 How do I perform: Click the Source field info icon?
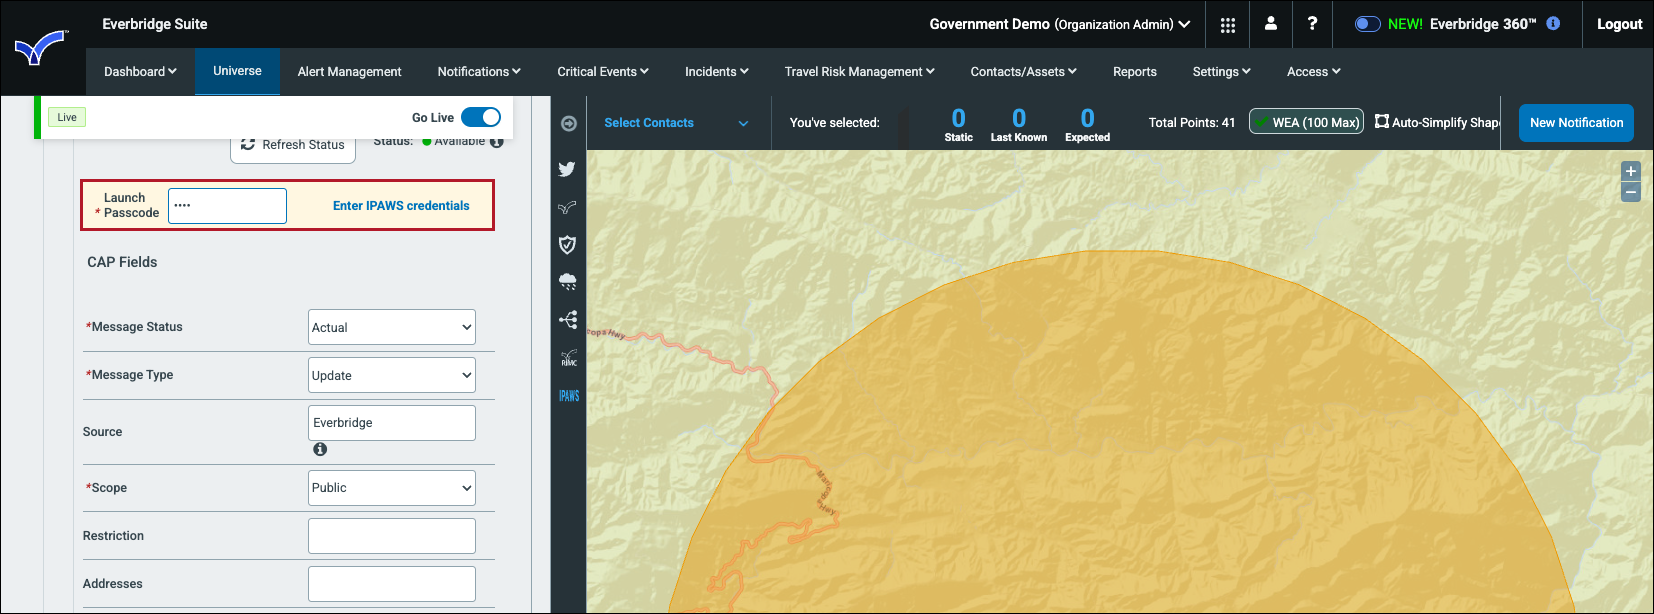[x=320, y=450]
